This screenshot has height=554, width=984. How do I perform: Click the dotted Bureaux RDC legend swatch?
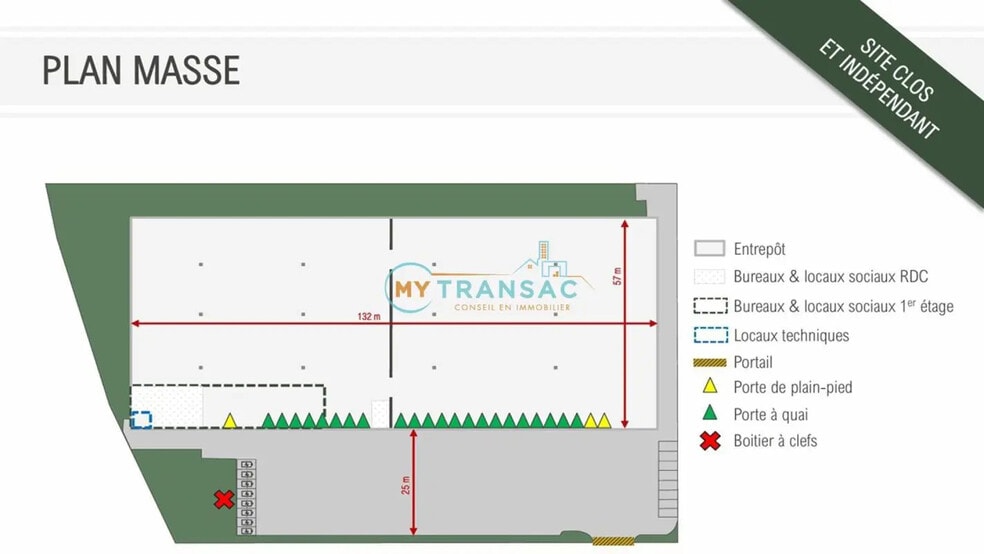pyautogui.click(x=710, y=277)
